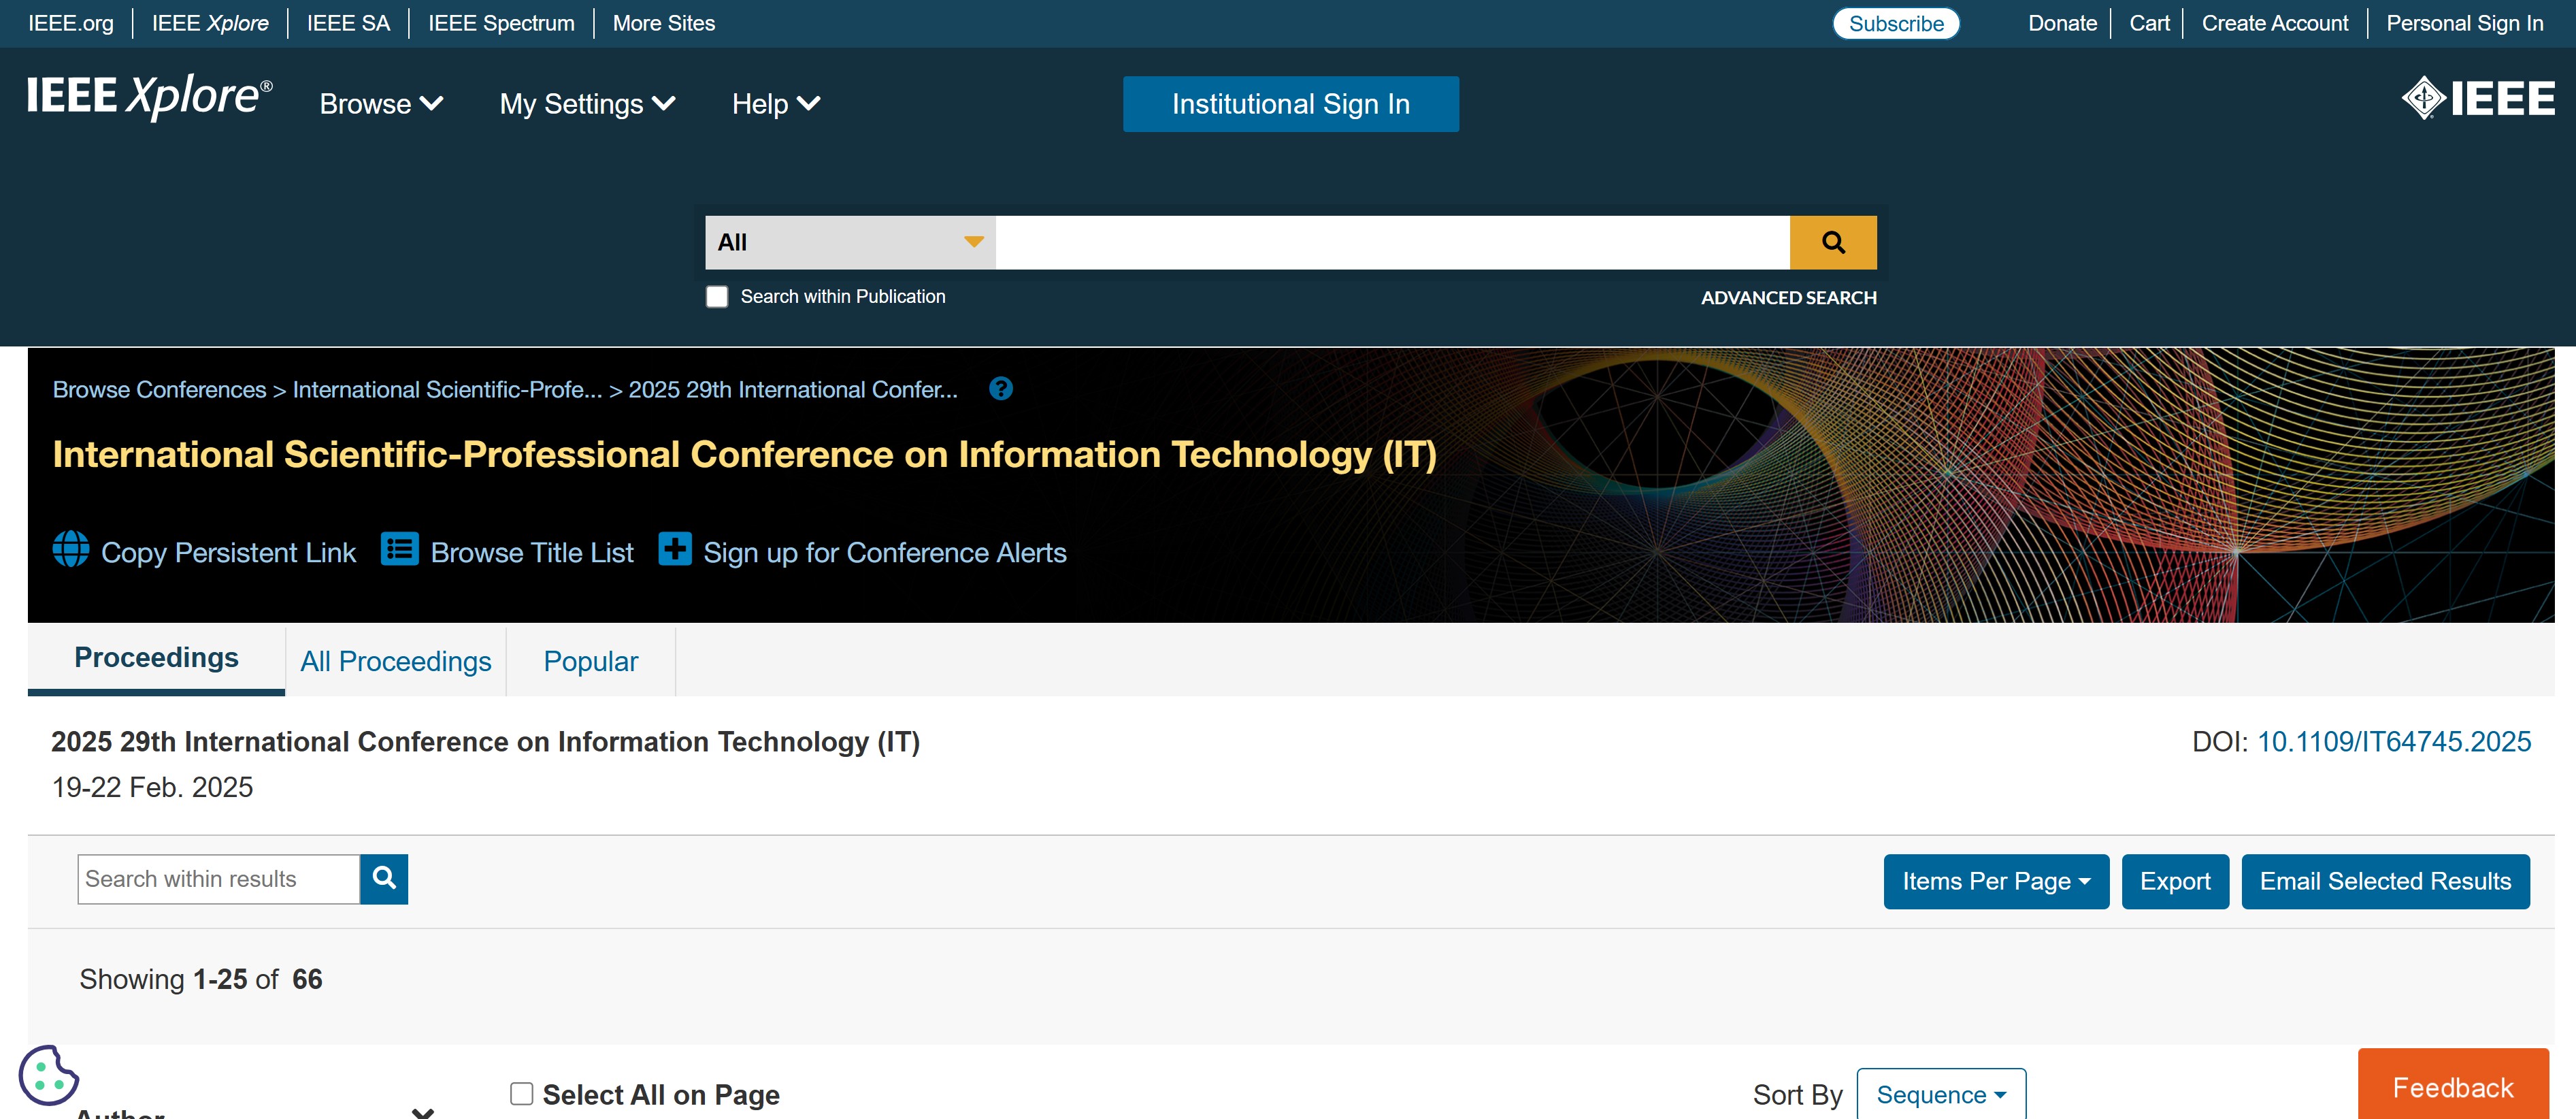The image size is (2576, 1119).
Task: Click the breadcrumb help question mark icon
Action: [x=1000, y=389]
